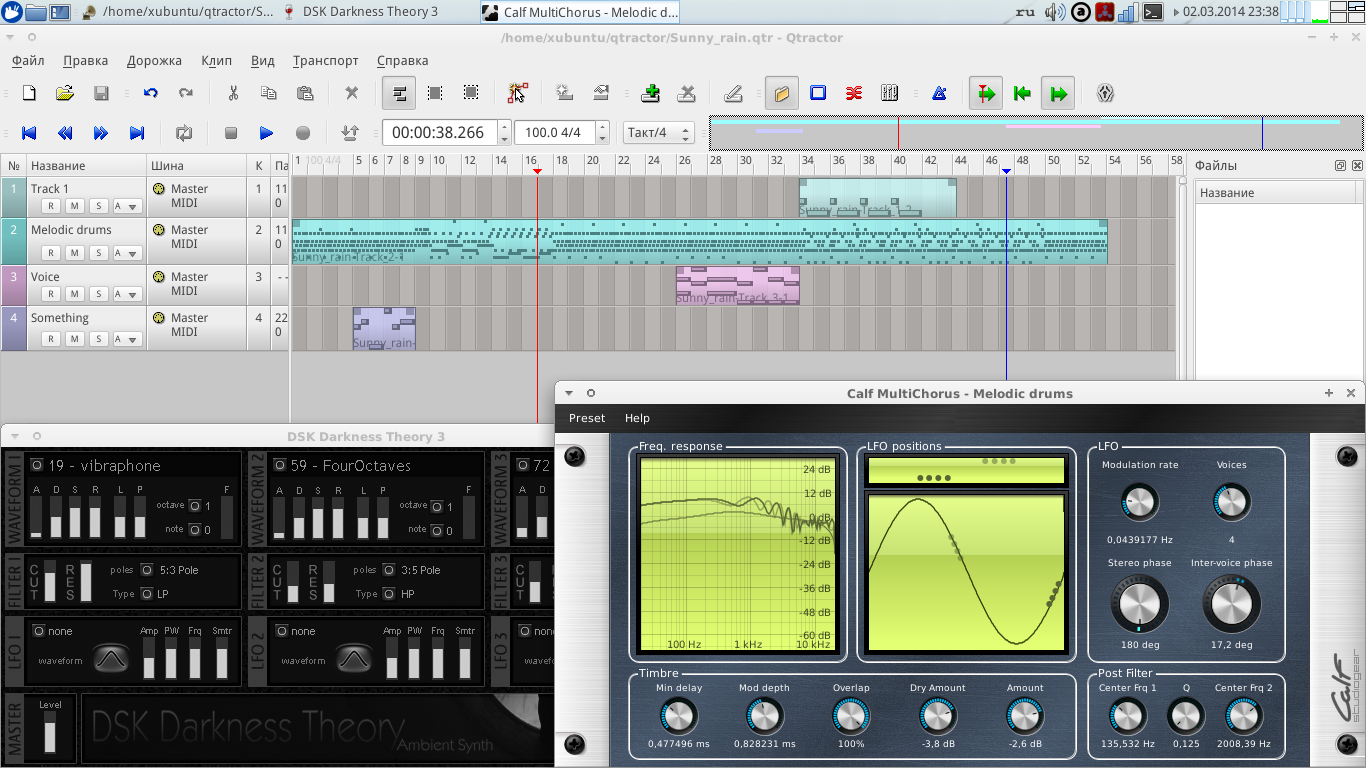Viewport: 1366px width, 768px height.
Task: Open the Дорожка menu
Action: click(154, 60)
